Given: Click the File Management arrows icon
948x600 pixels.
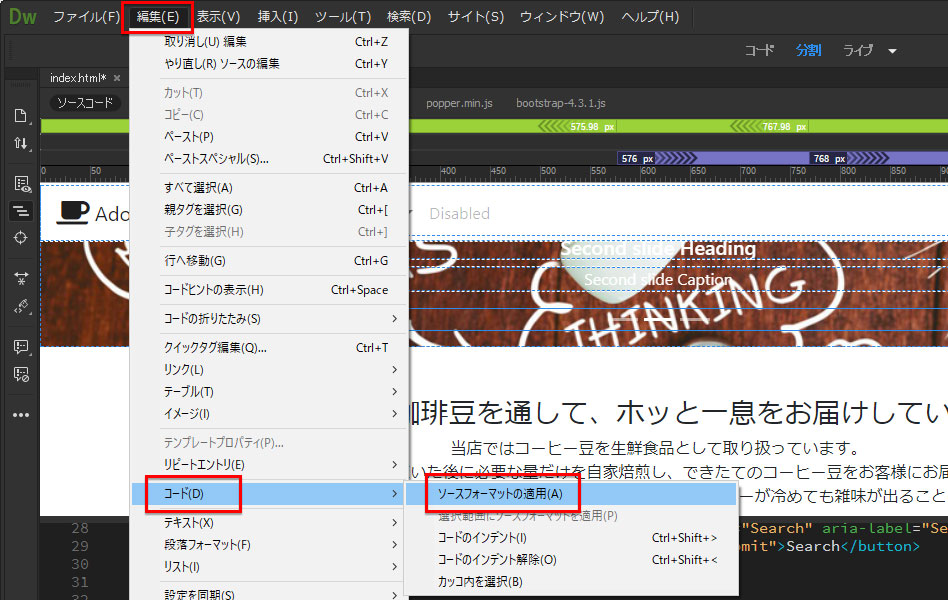Looking at the screenshot, I should tap(20, 143).
